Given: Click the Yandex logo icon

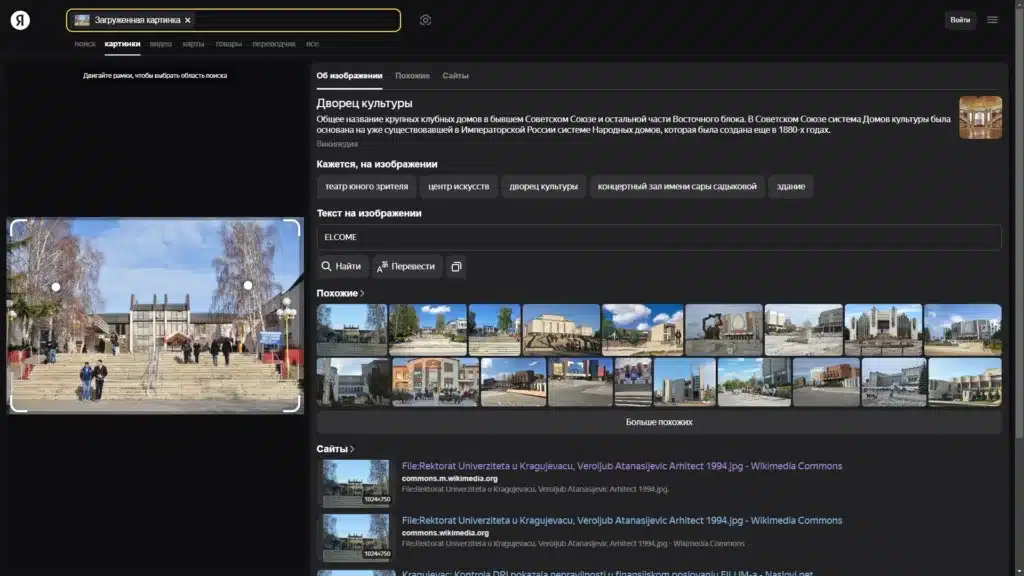Looking at the screenshot, I should click(x=20, y=20).
